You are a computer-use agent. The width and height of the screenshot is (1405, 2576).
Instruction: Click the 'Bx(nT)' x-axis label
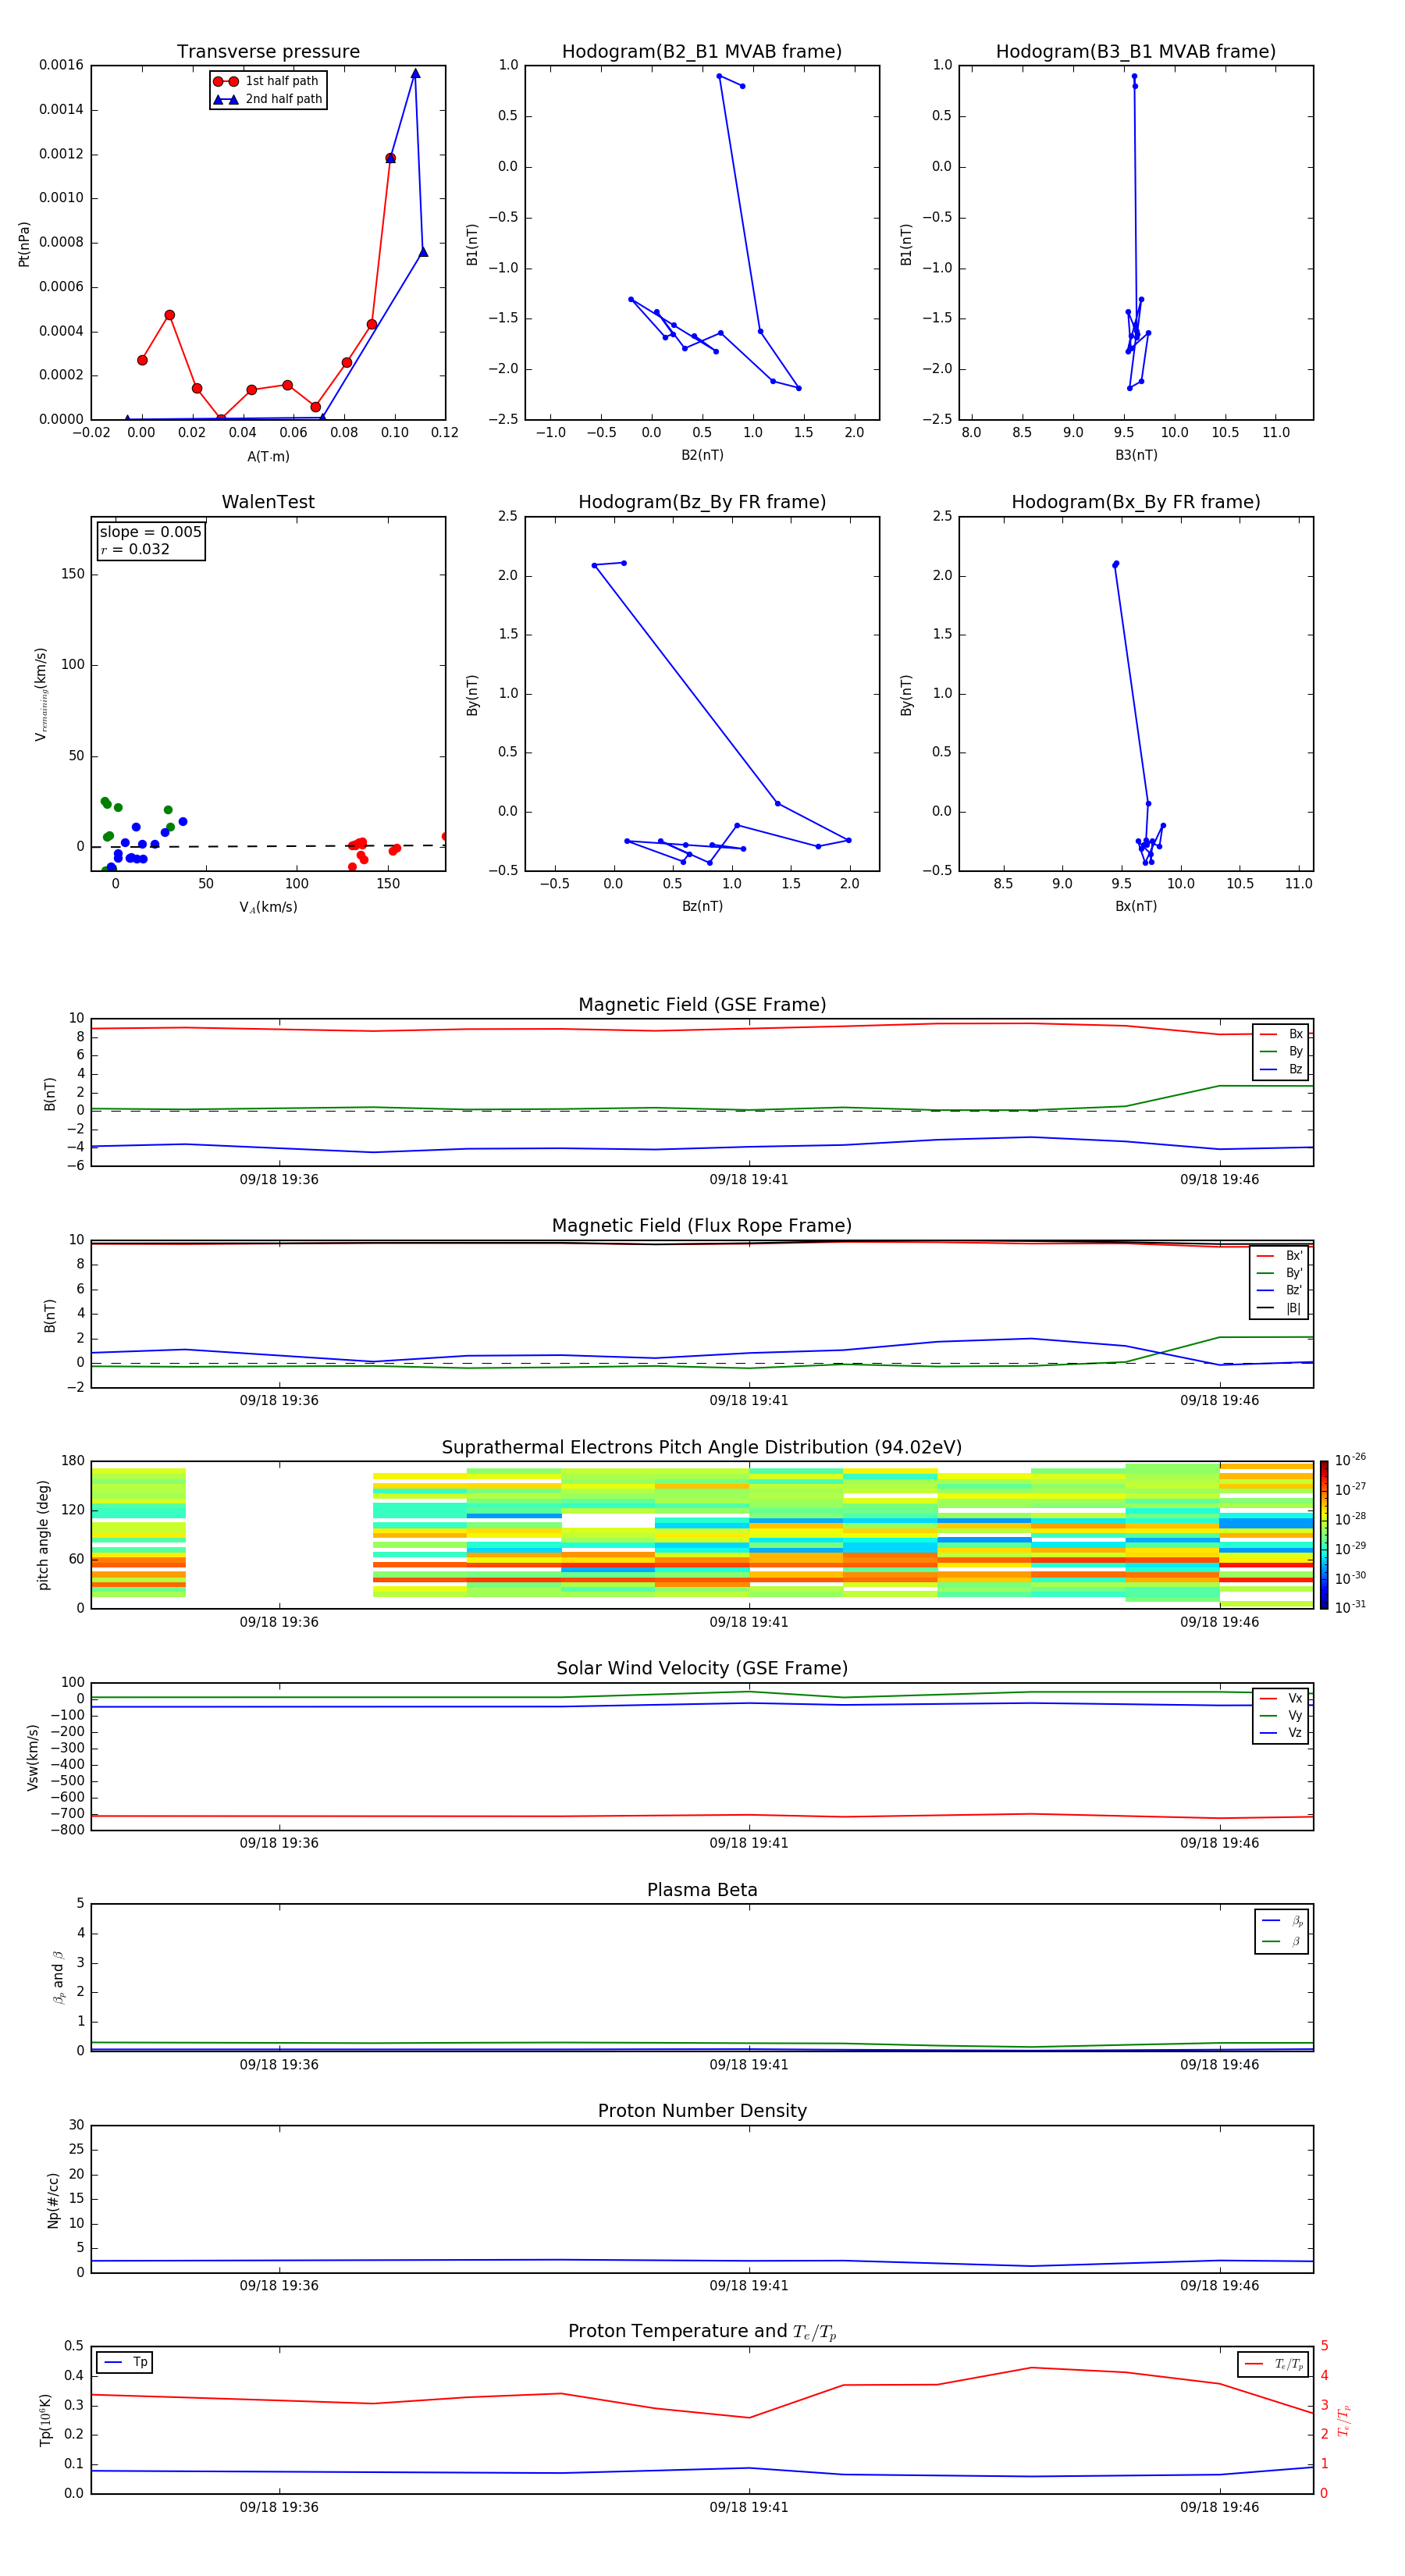pos(1136,906)
